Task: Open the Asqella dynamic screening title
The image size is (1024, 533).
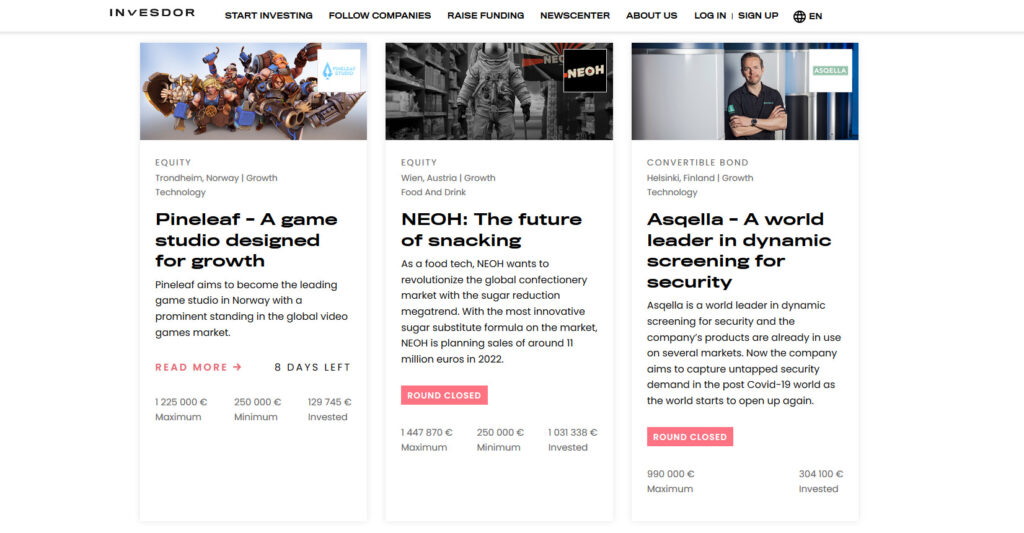Action: click(x=739, y=250)
